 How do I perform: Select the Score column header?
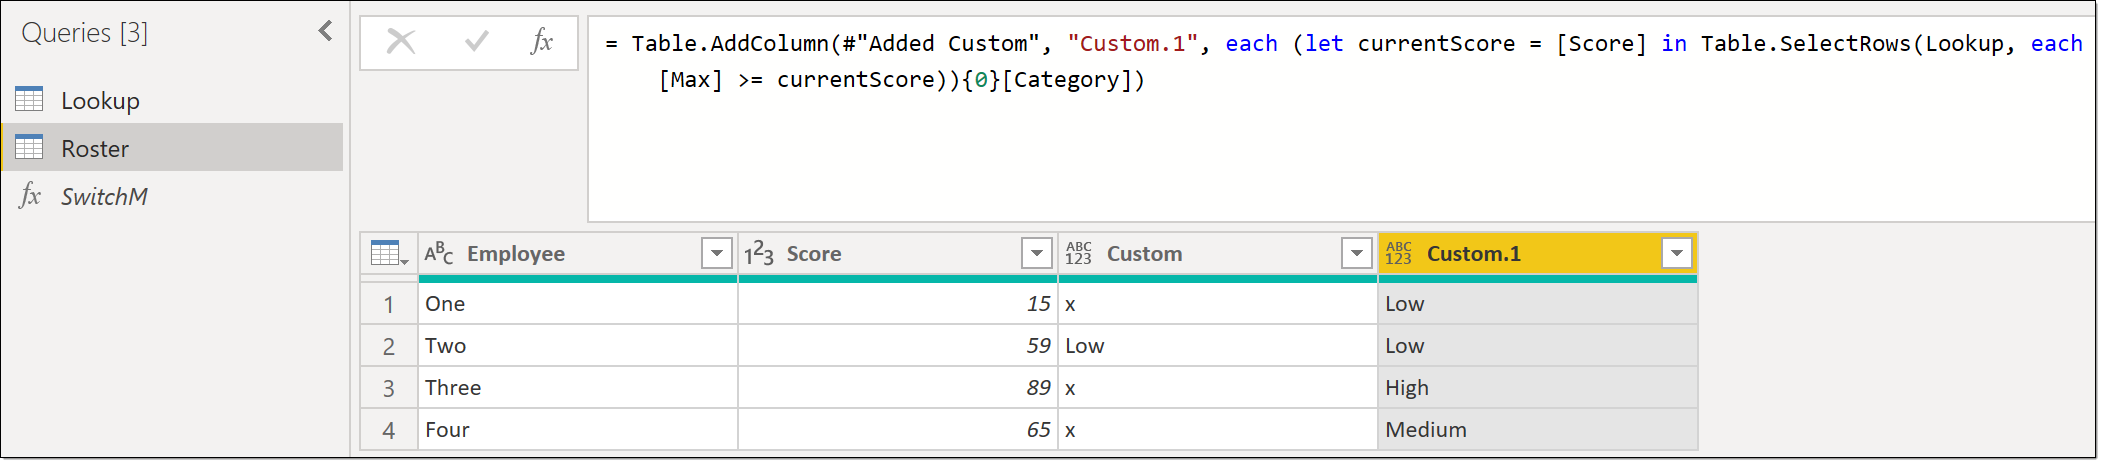[898, 254]
